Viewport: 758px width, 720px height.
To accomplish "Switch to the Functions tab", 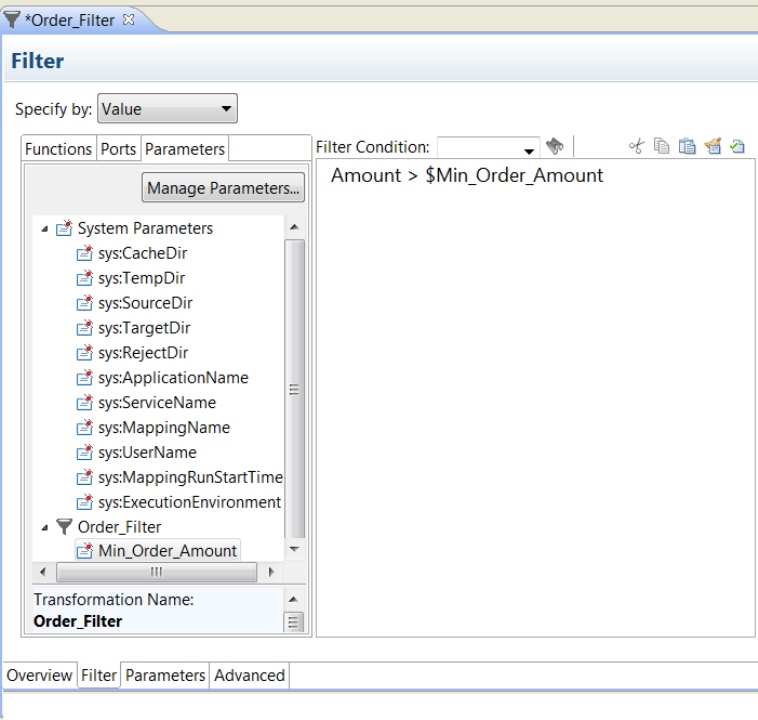I will tap(58, 149).
